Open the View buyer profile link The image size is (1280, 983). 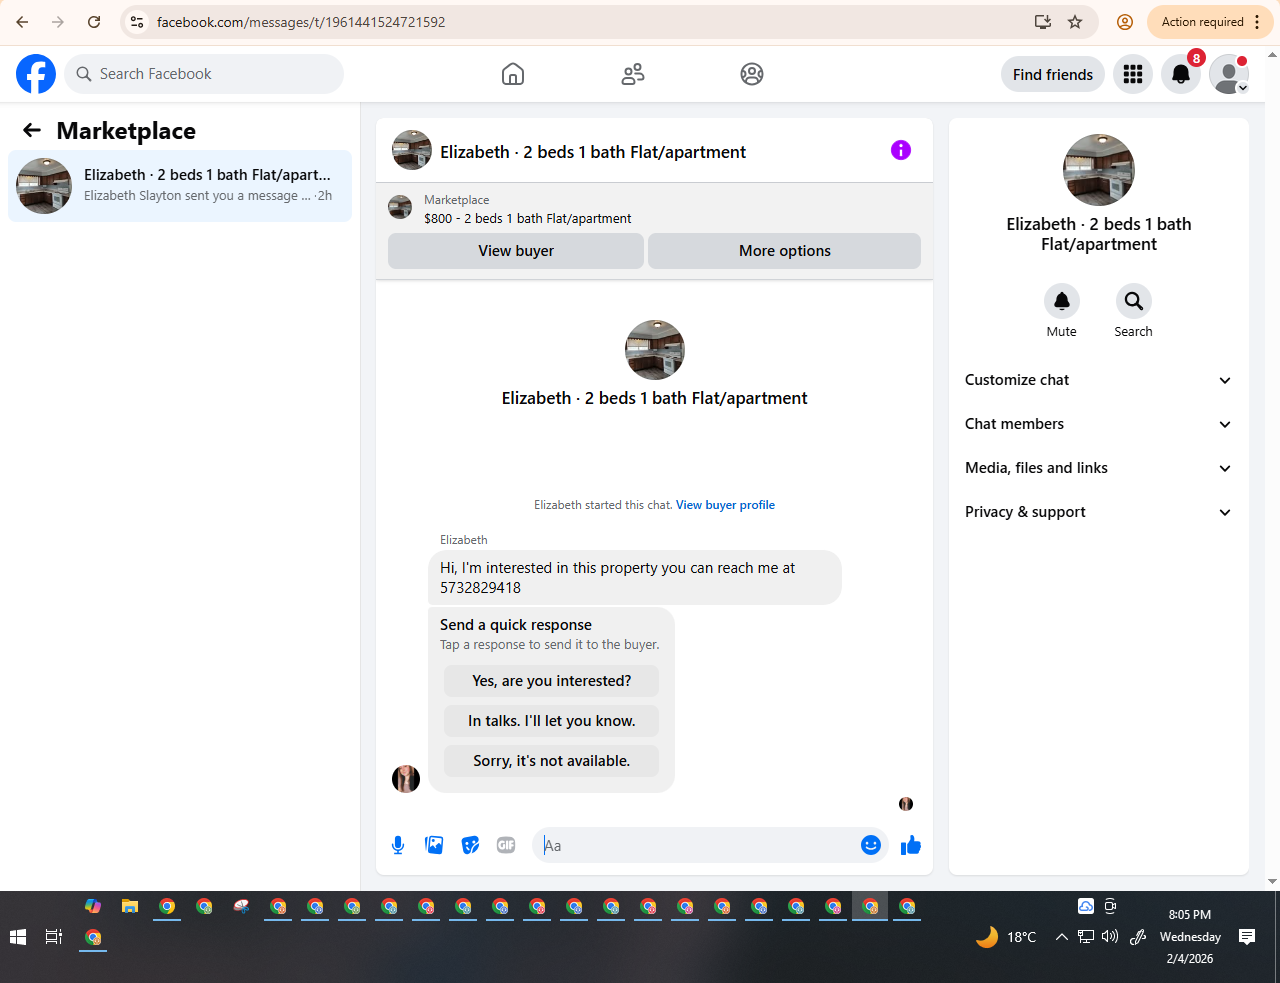(725, 505)
